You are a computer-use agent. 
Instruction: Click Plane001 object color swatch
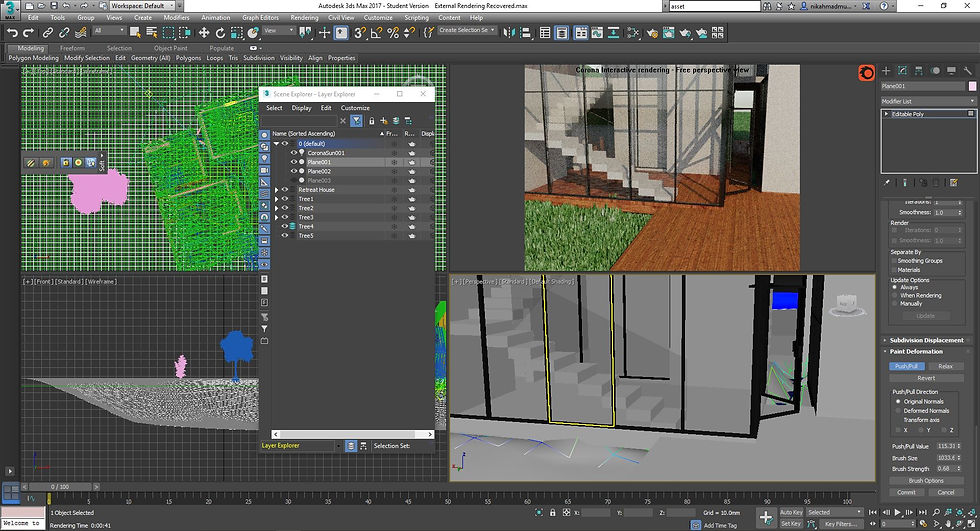[972, 86]
